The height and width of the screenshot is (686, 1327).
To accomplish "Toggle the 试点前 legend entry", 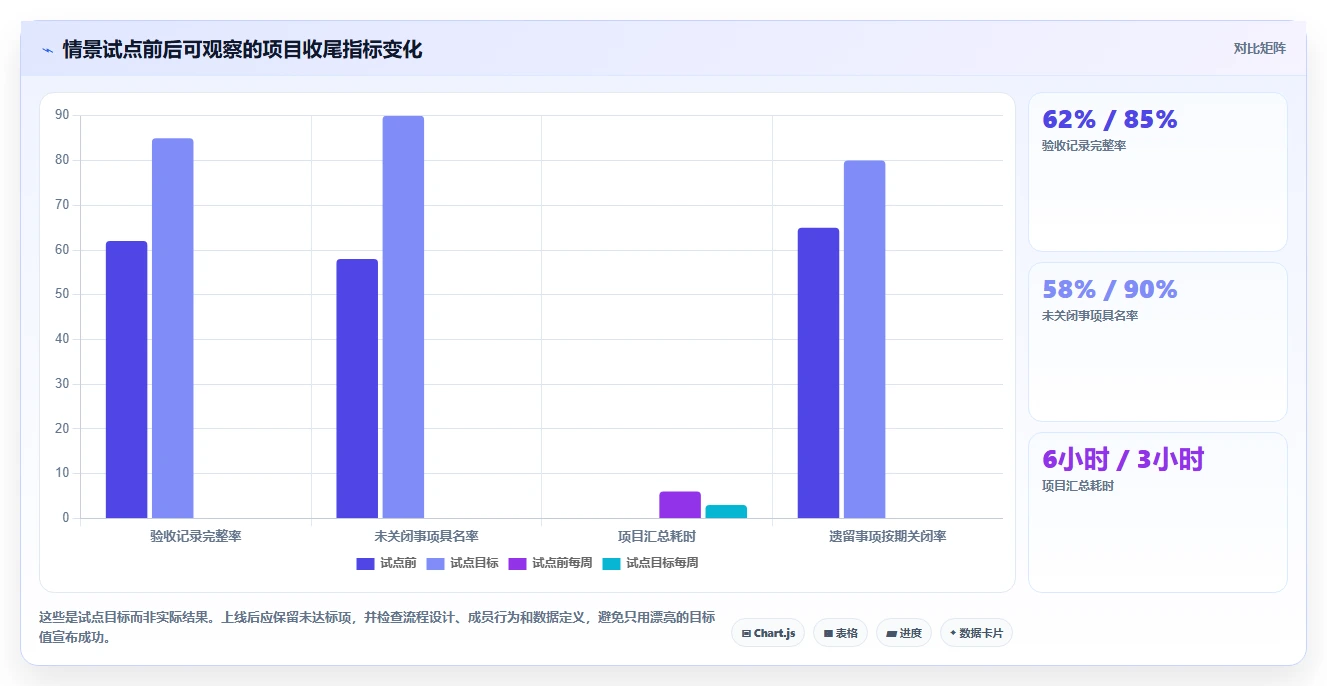I will pyautogui.click(x=386, y=563).
